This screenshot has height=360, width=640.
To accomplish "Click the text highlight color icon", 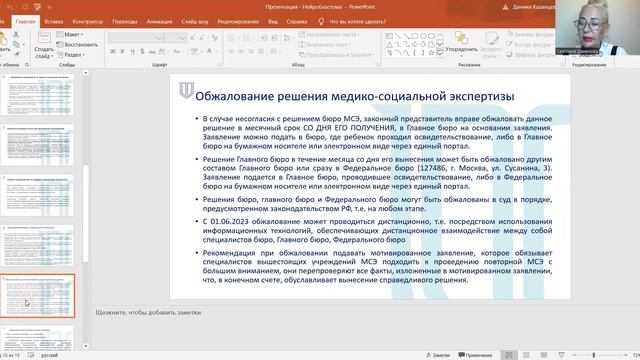I will 194,51.
